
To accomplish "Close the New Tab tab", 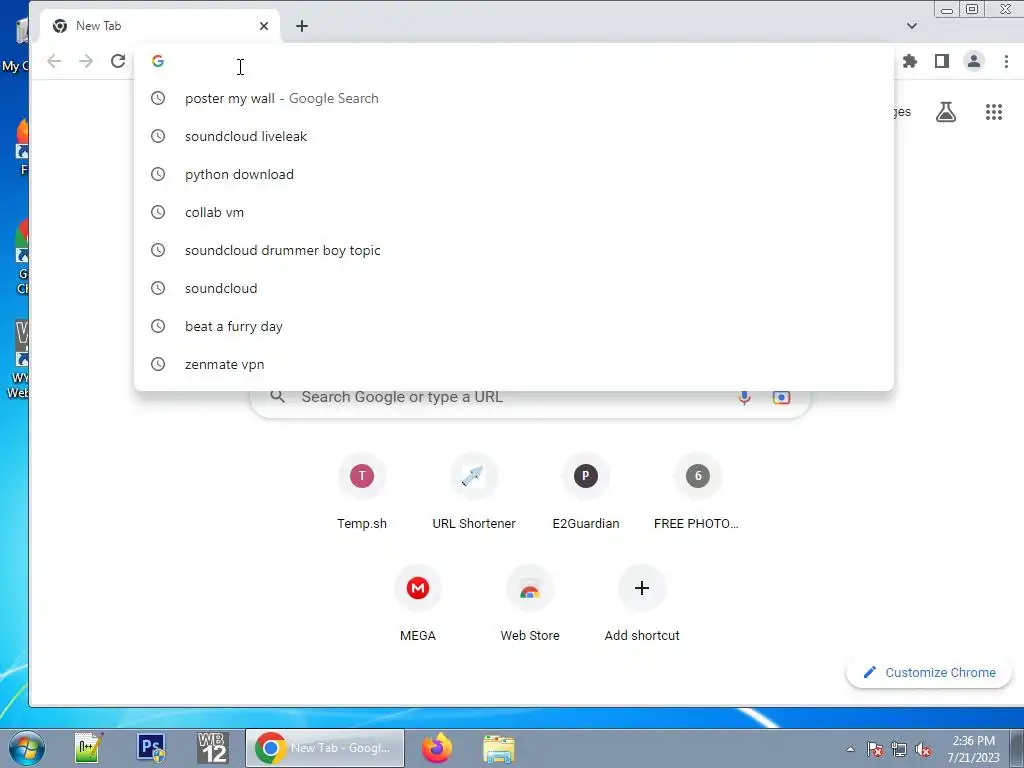I will pos(264,26).
